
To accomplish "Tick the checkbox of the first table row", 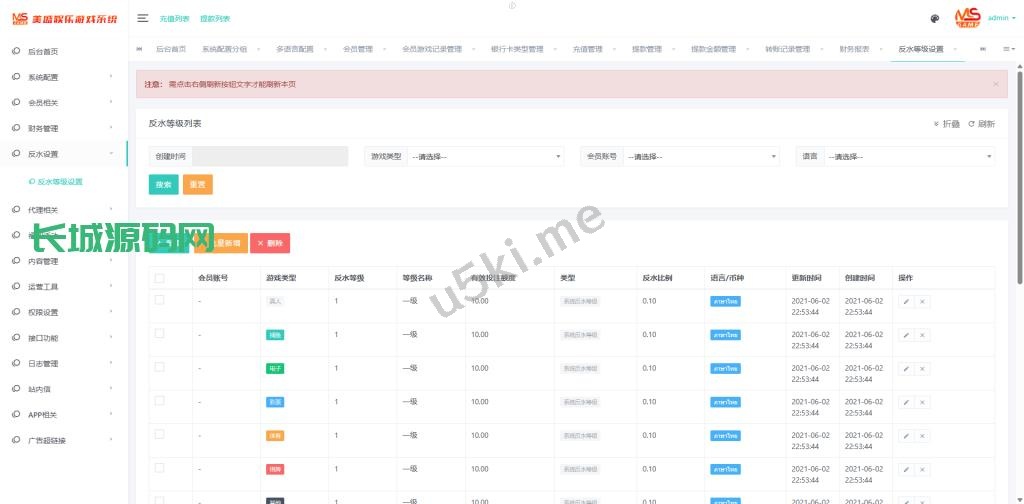I will click(159, 300).
